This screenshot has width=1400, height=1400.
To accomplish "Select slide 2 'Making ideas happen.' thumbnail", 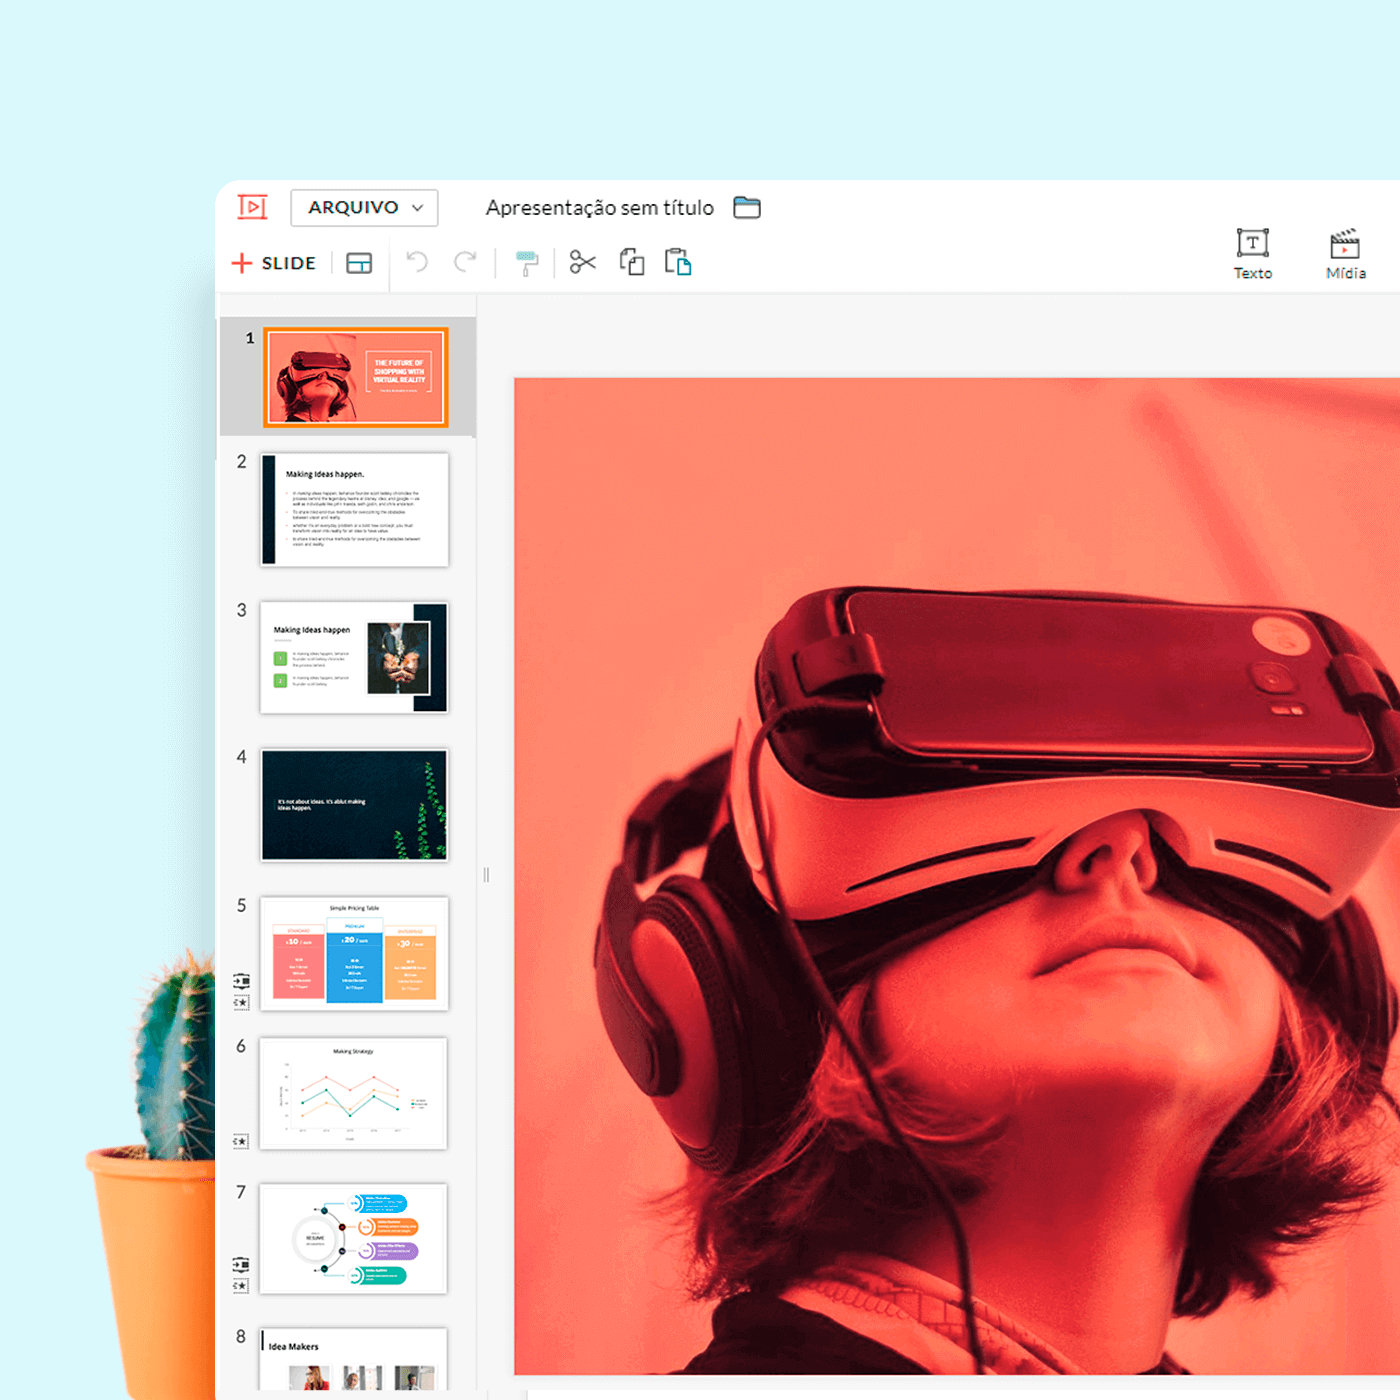I will [355, 510].
